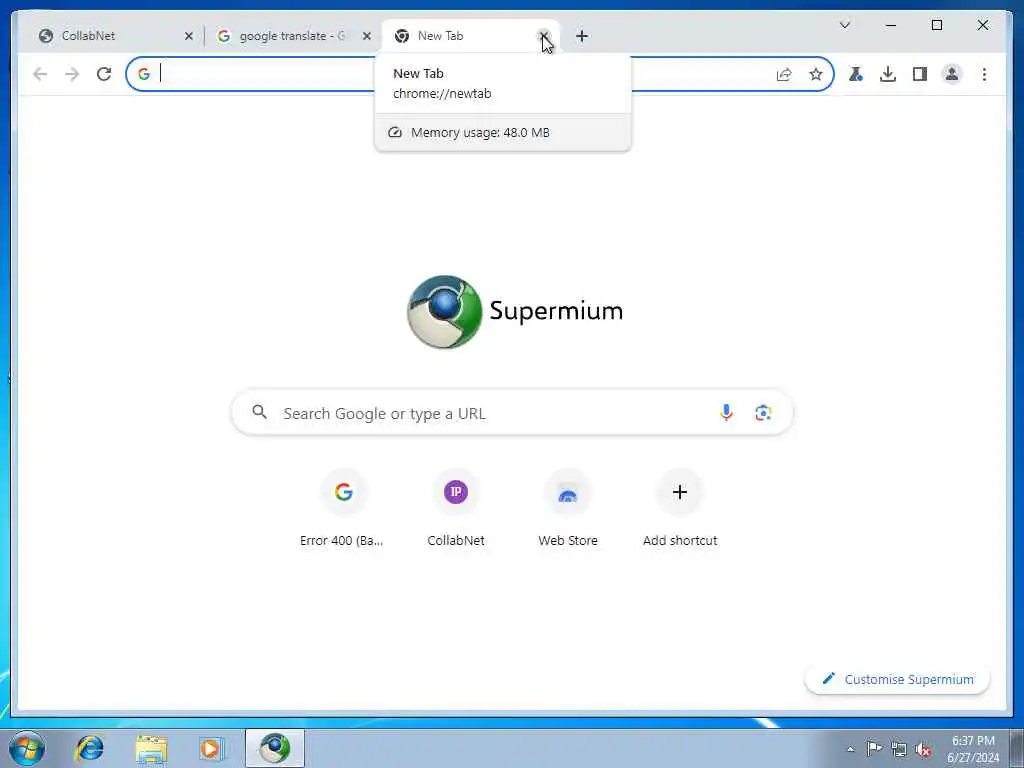Click the Supermium logo
This screenshot has width=1024, height=768.
point(514,312)
